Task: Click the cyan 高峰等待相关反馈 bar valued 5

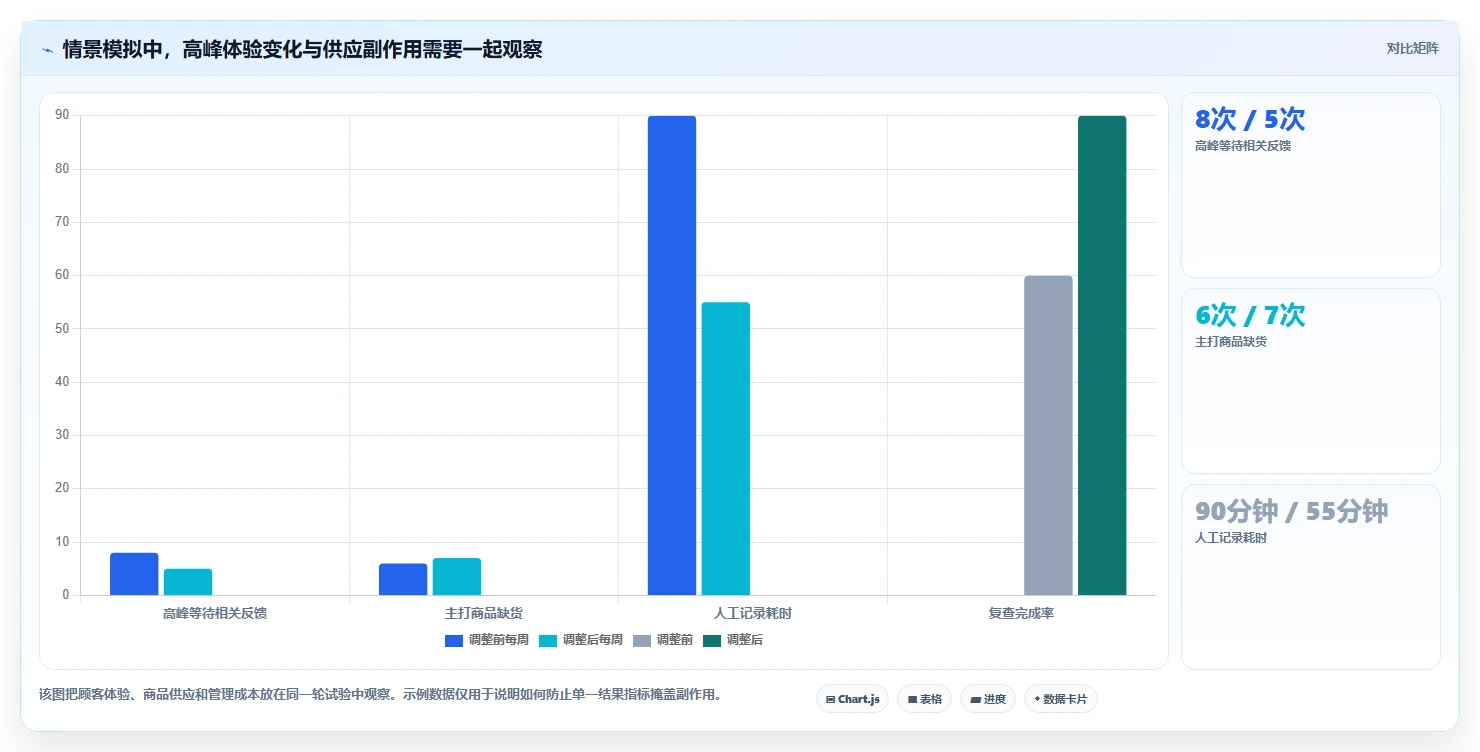Action: pyautogui.click(x=188, y=582)
